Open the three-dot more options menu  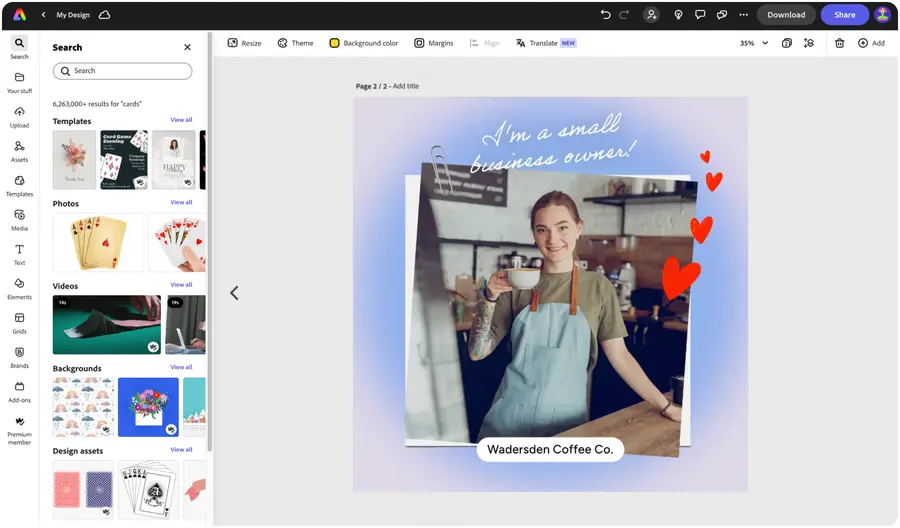[x=743, y=15]
